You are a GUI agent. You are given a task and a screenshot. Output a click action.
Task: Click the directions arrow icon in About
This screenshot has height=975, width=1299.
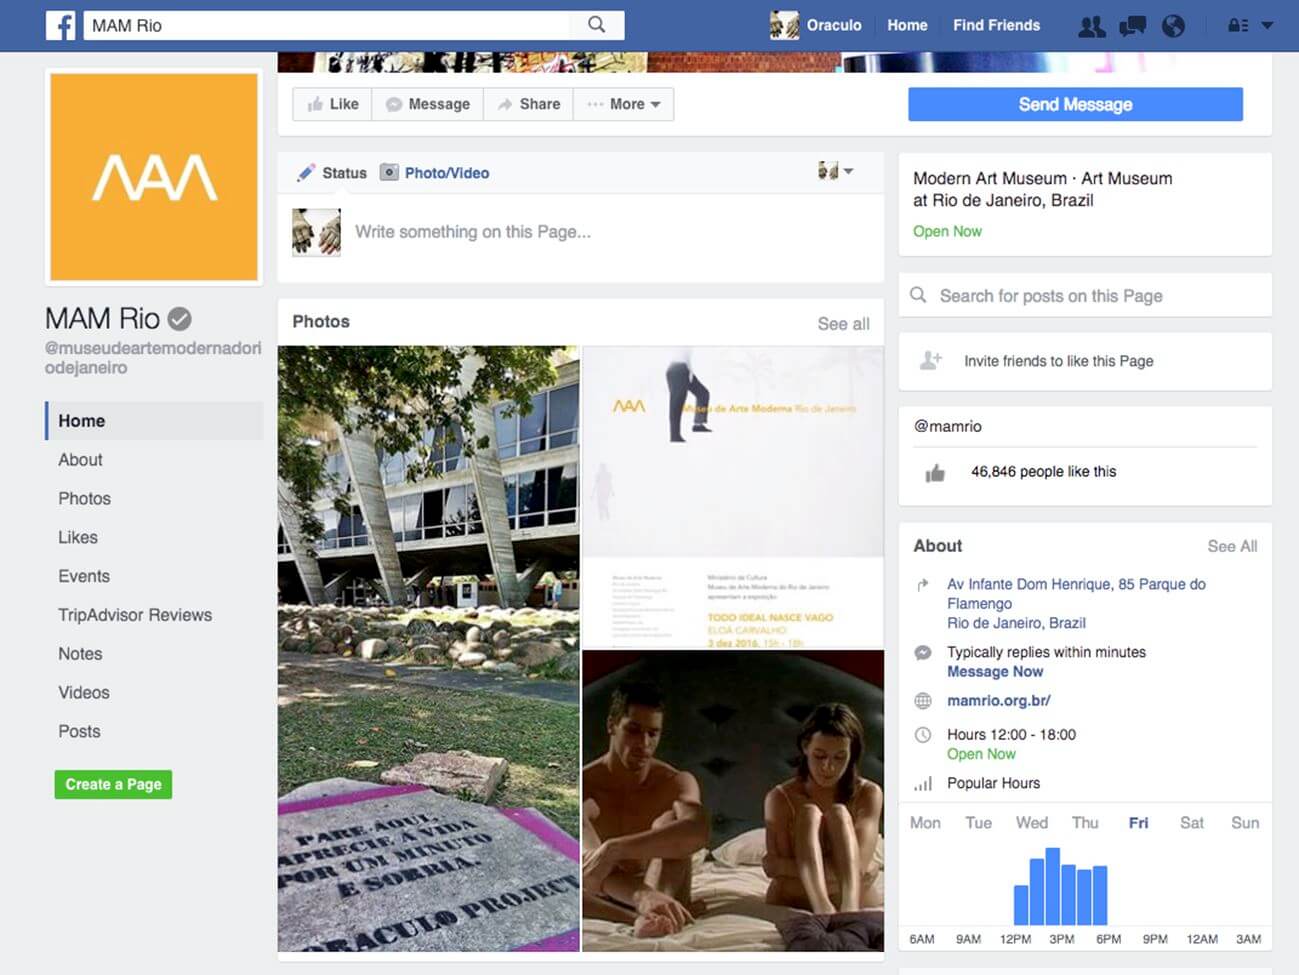click(923, 584)
